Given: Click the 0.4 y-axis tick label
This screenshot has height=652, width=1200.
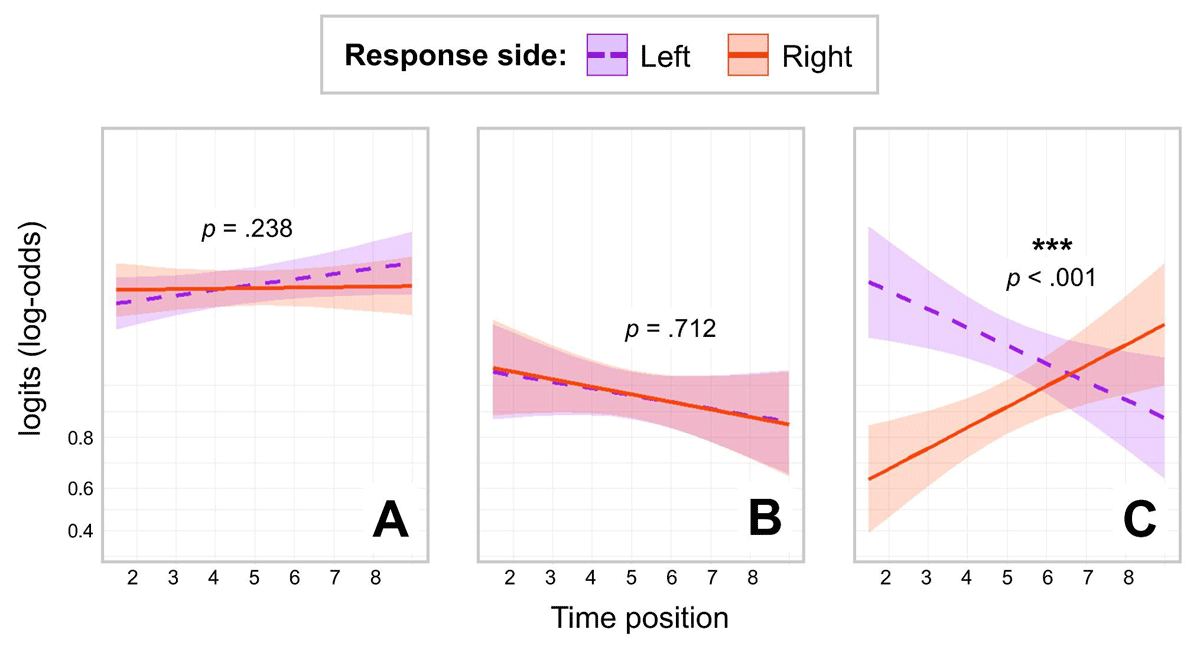Looking at the screenshot, I should [82, 531].
